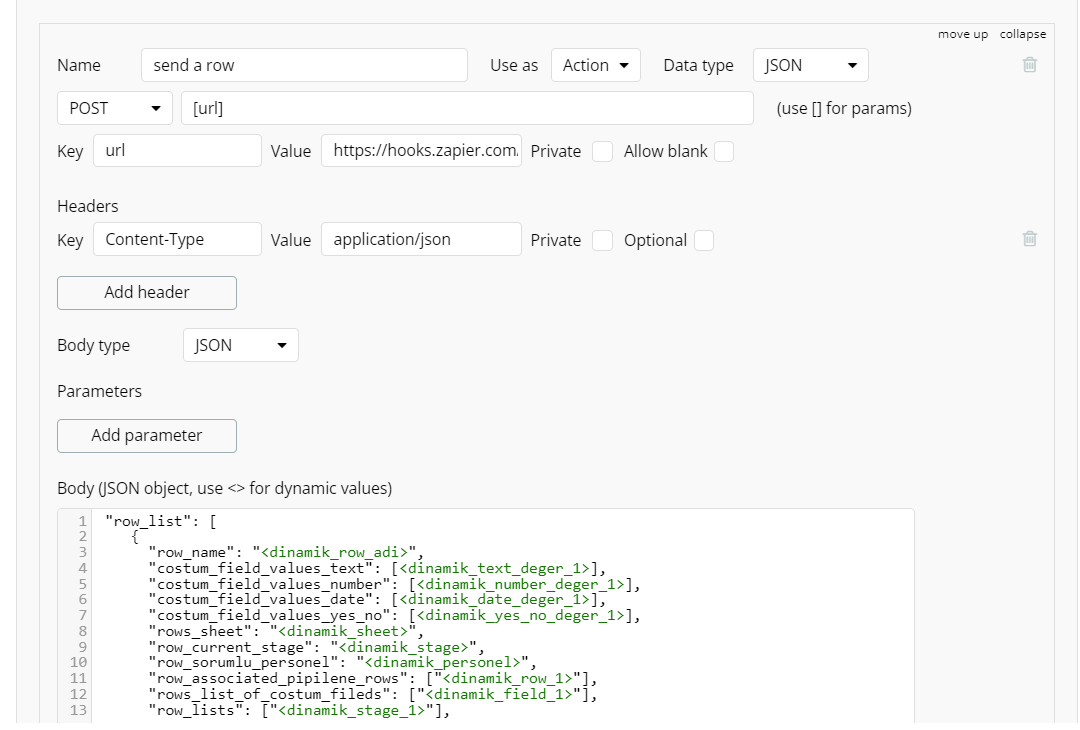The image size is (1080, 730).
Task: Enable Allow blank checkbox
Action: 724,151
